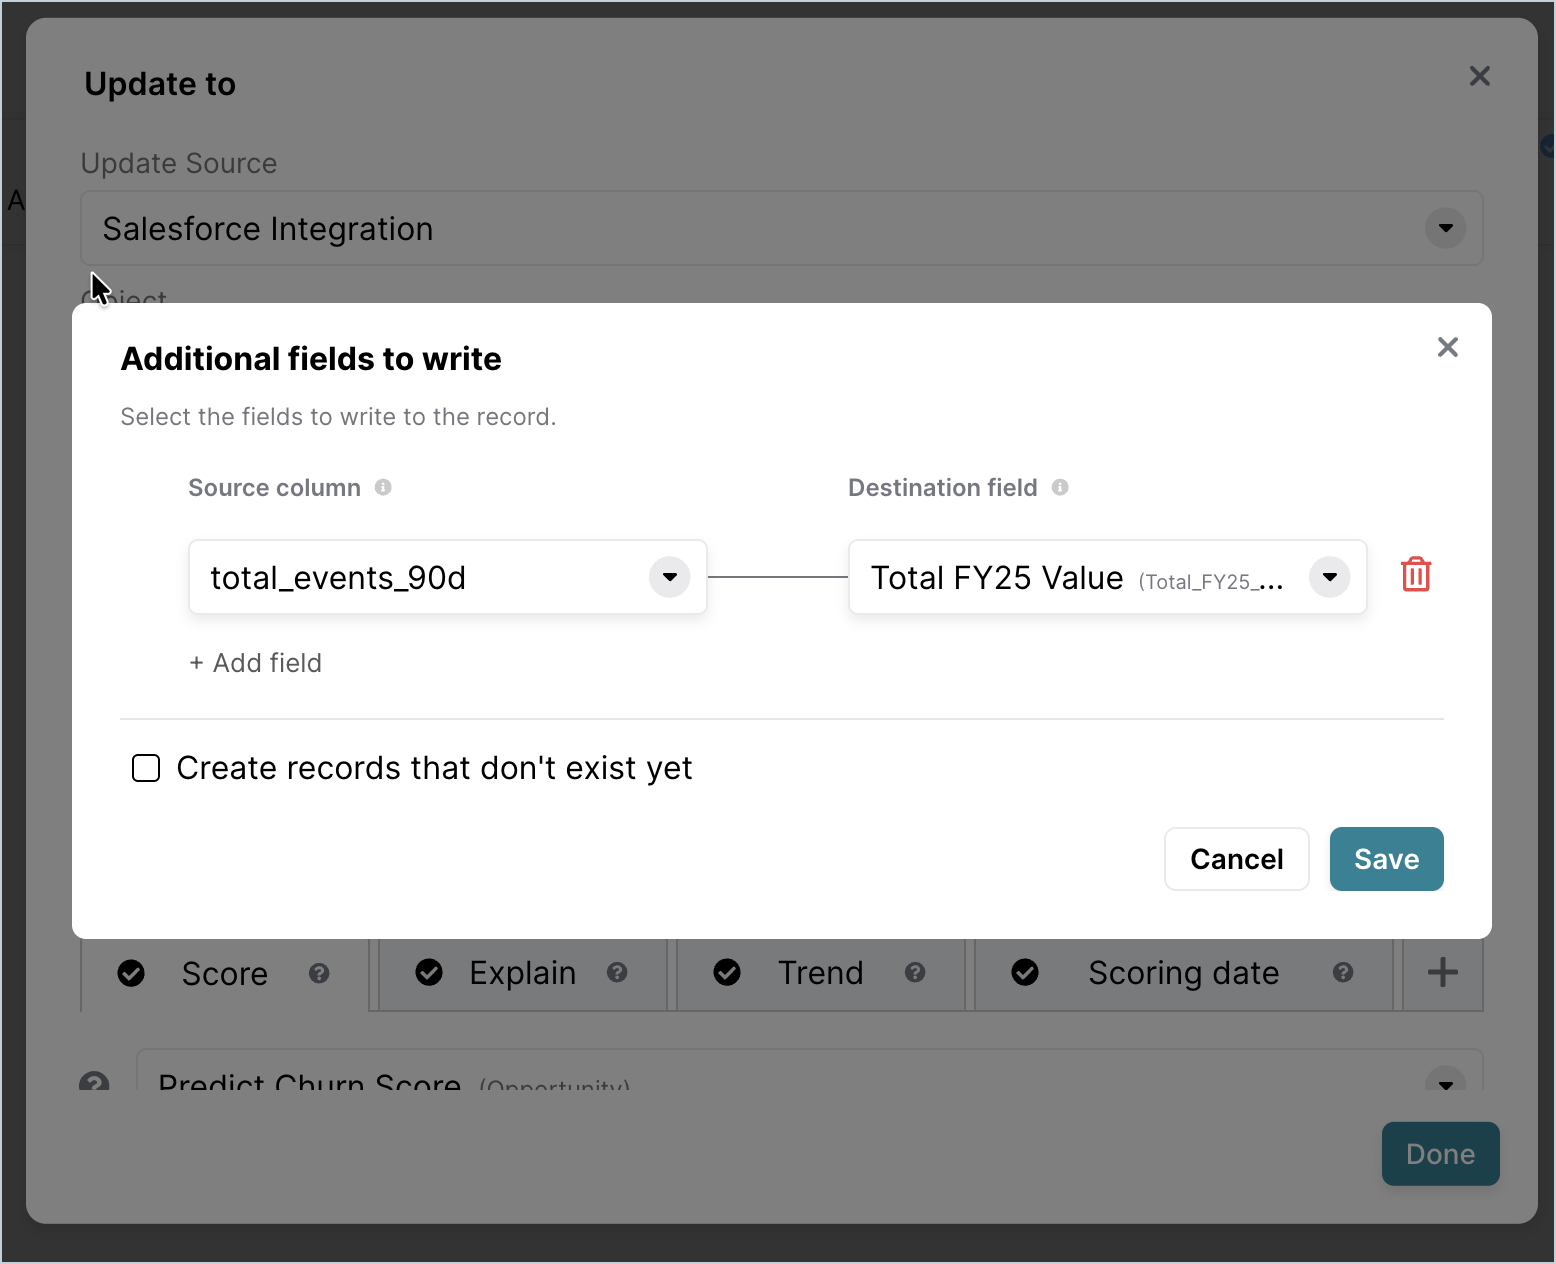Click the plus icon after Scoring date

coord(1442,972)
